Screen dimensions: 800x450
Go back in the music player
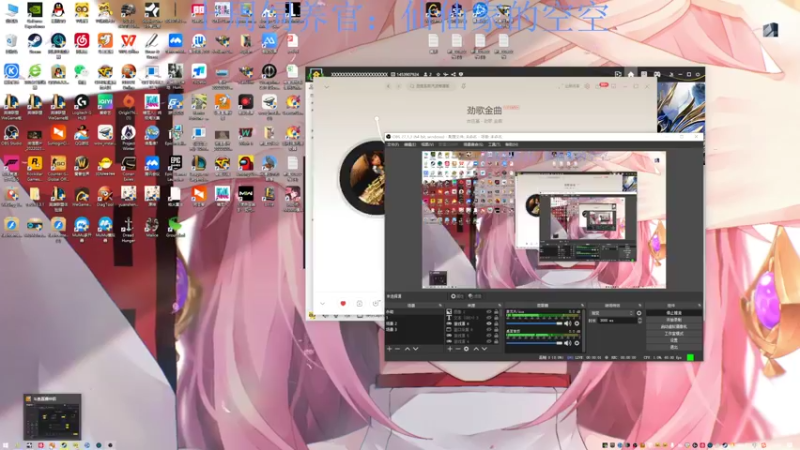click(388, 86)
